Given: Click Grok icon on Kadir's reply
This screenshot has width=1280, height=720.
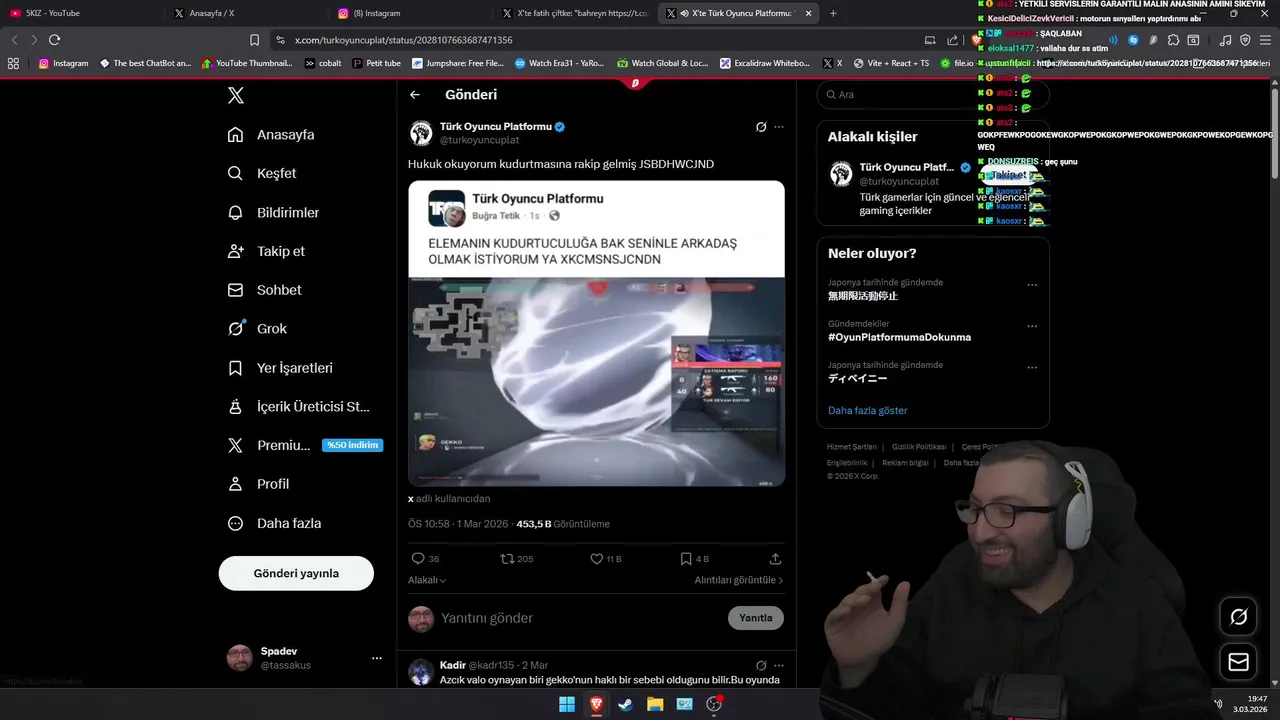Looking at the screenshot, I should [x=761, y=665].
